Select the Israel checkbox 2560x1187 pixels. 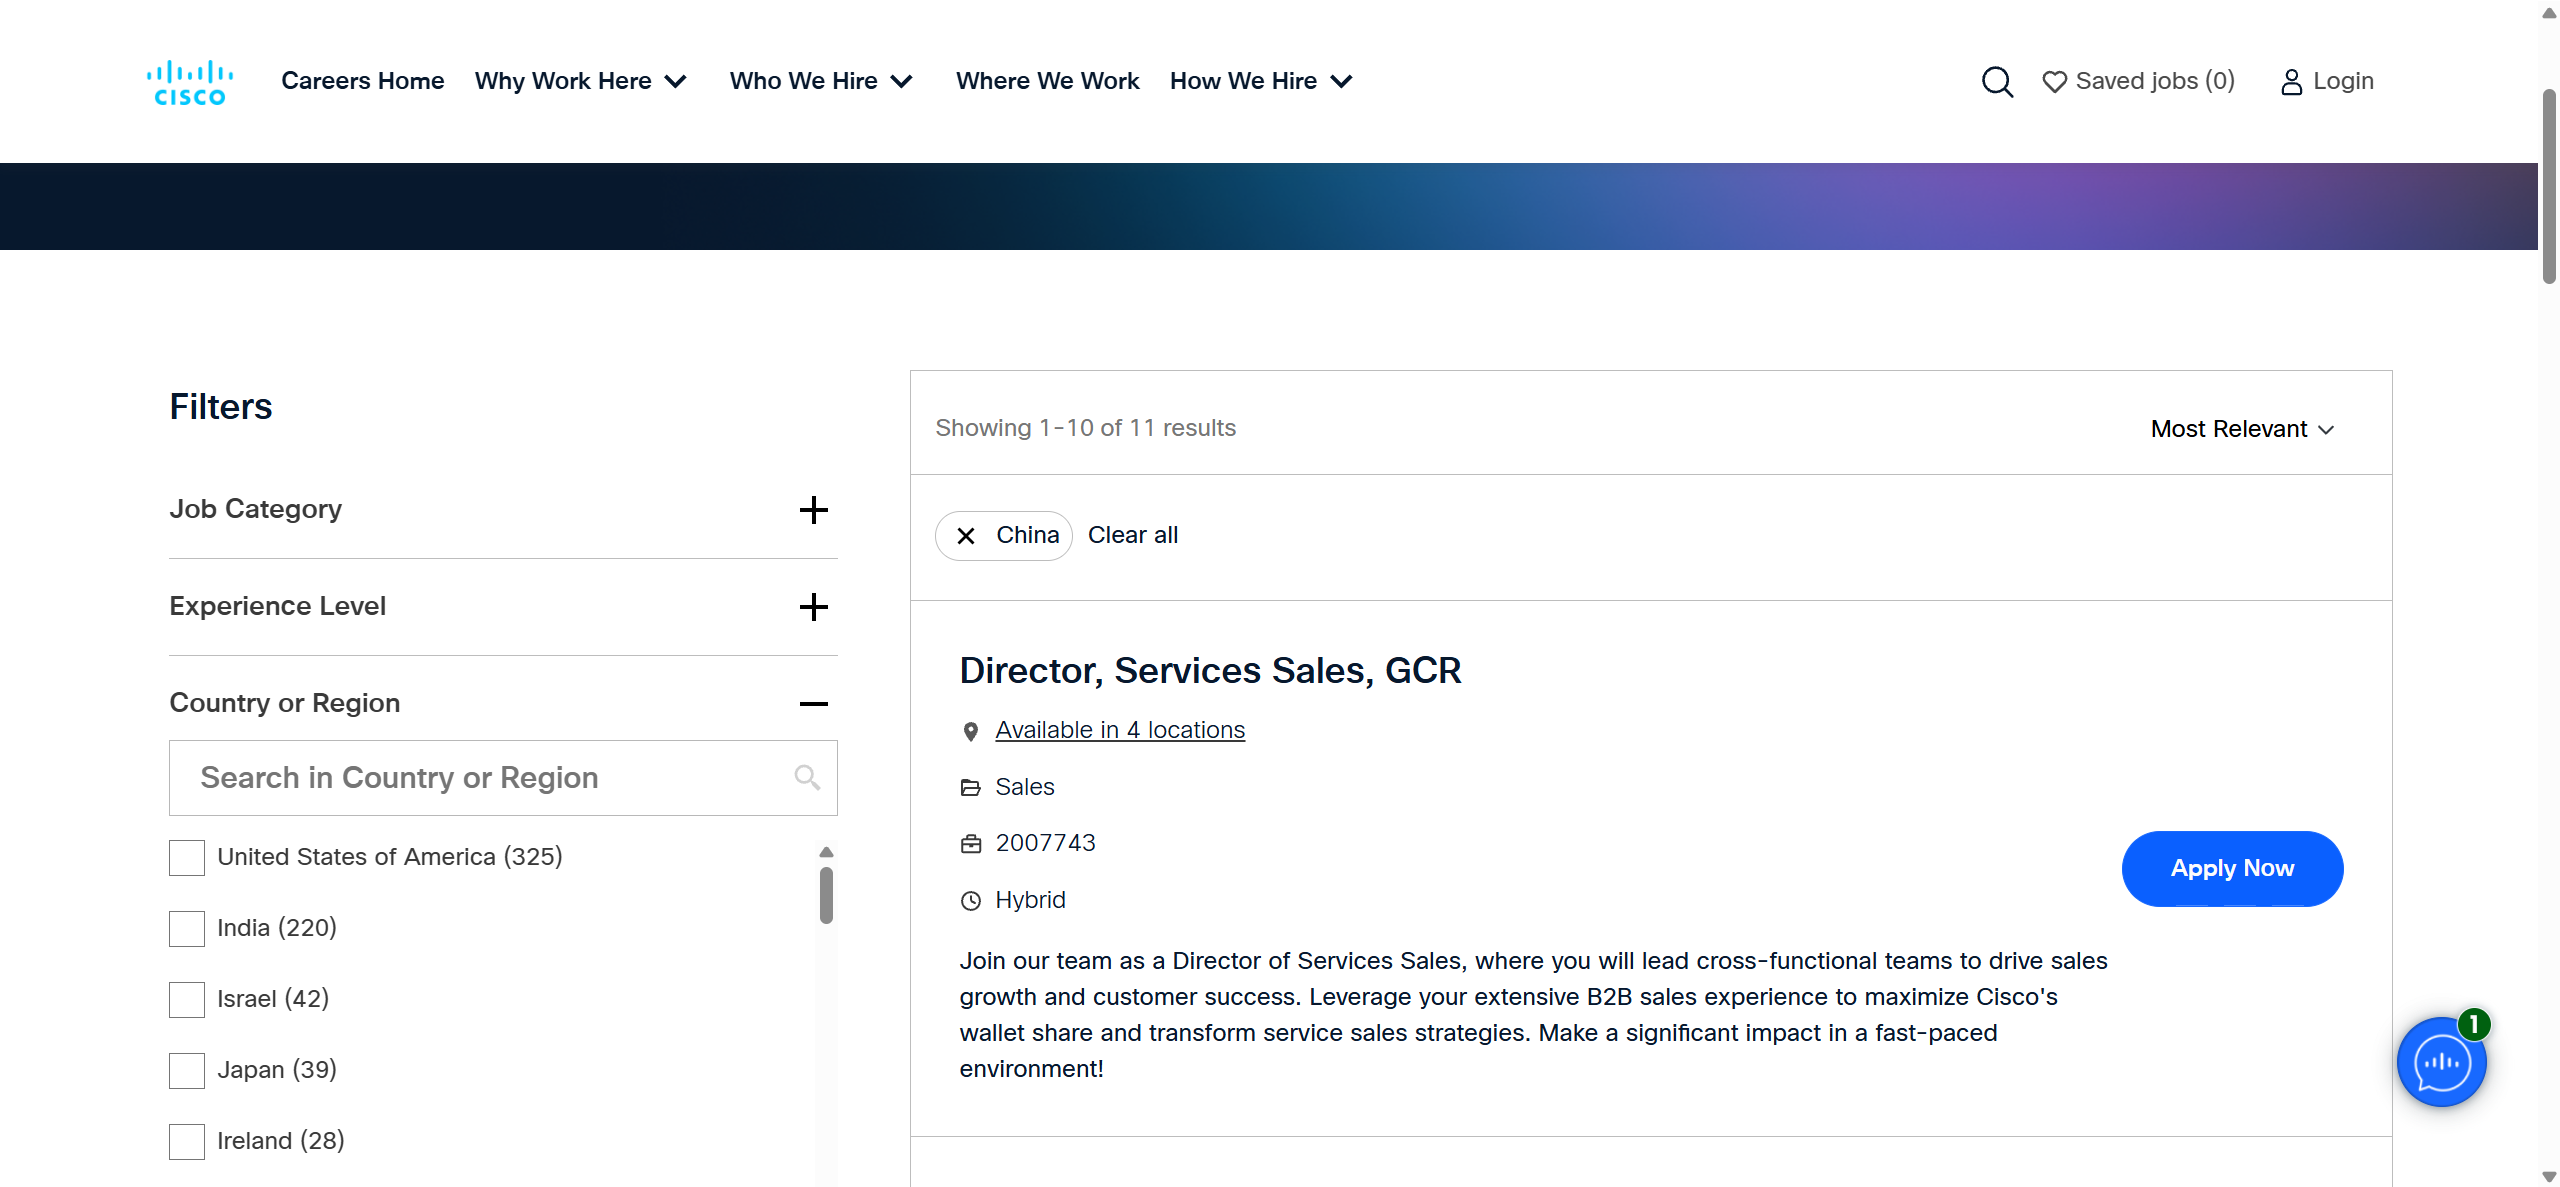point(187,999)
